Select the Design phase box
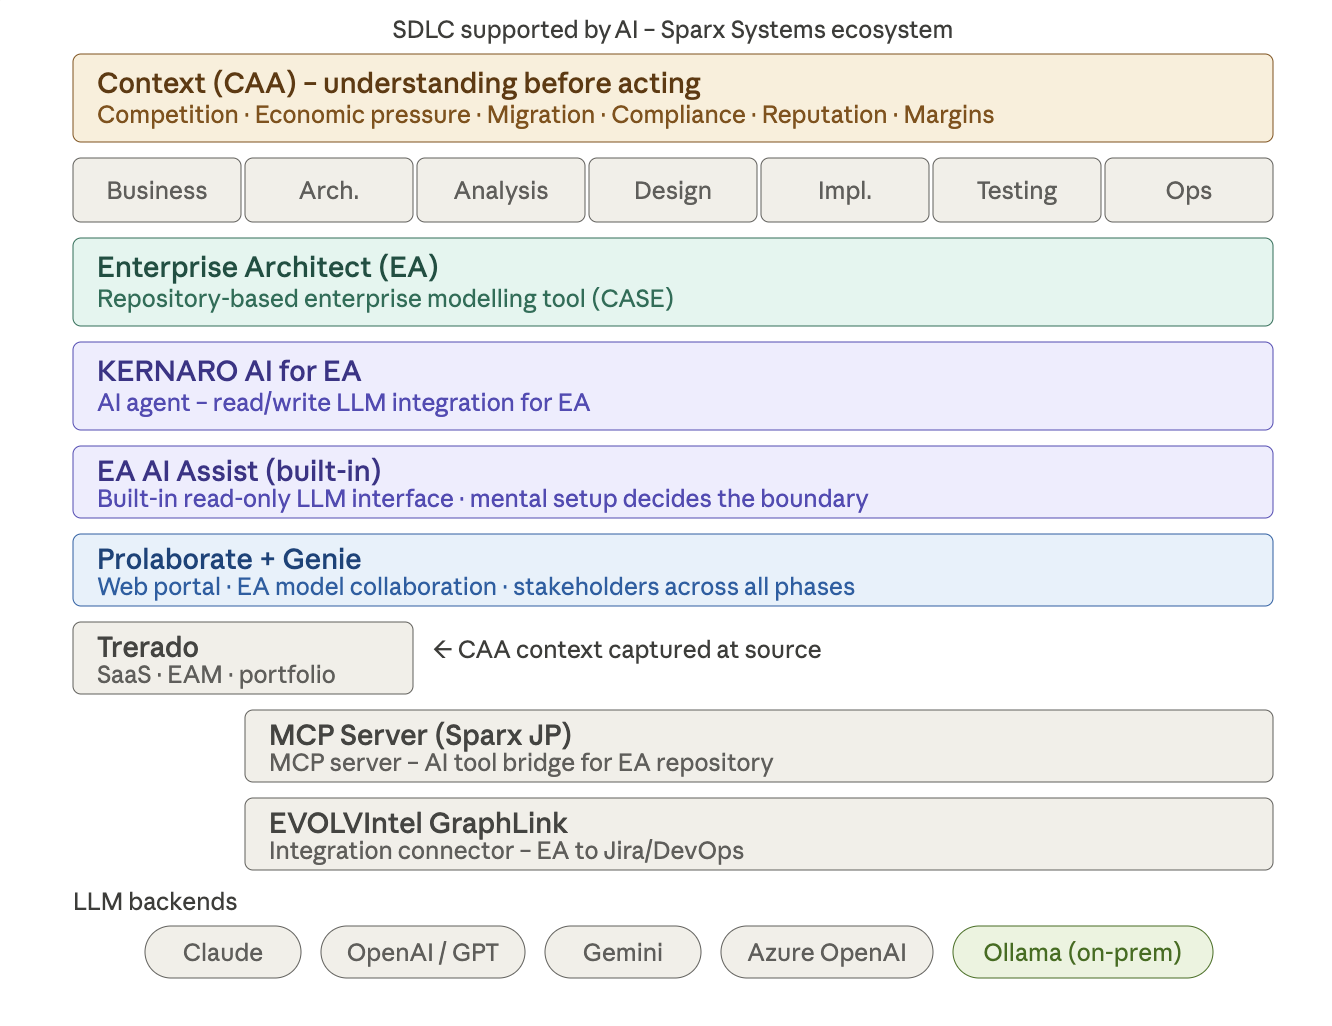 [x=673, y=190]
